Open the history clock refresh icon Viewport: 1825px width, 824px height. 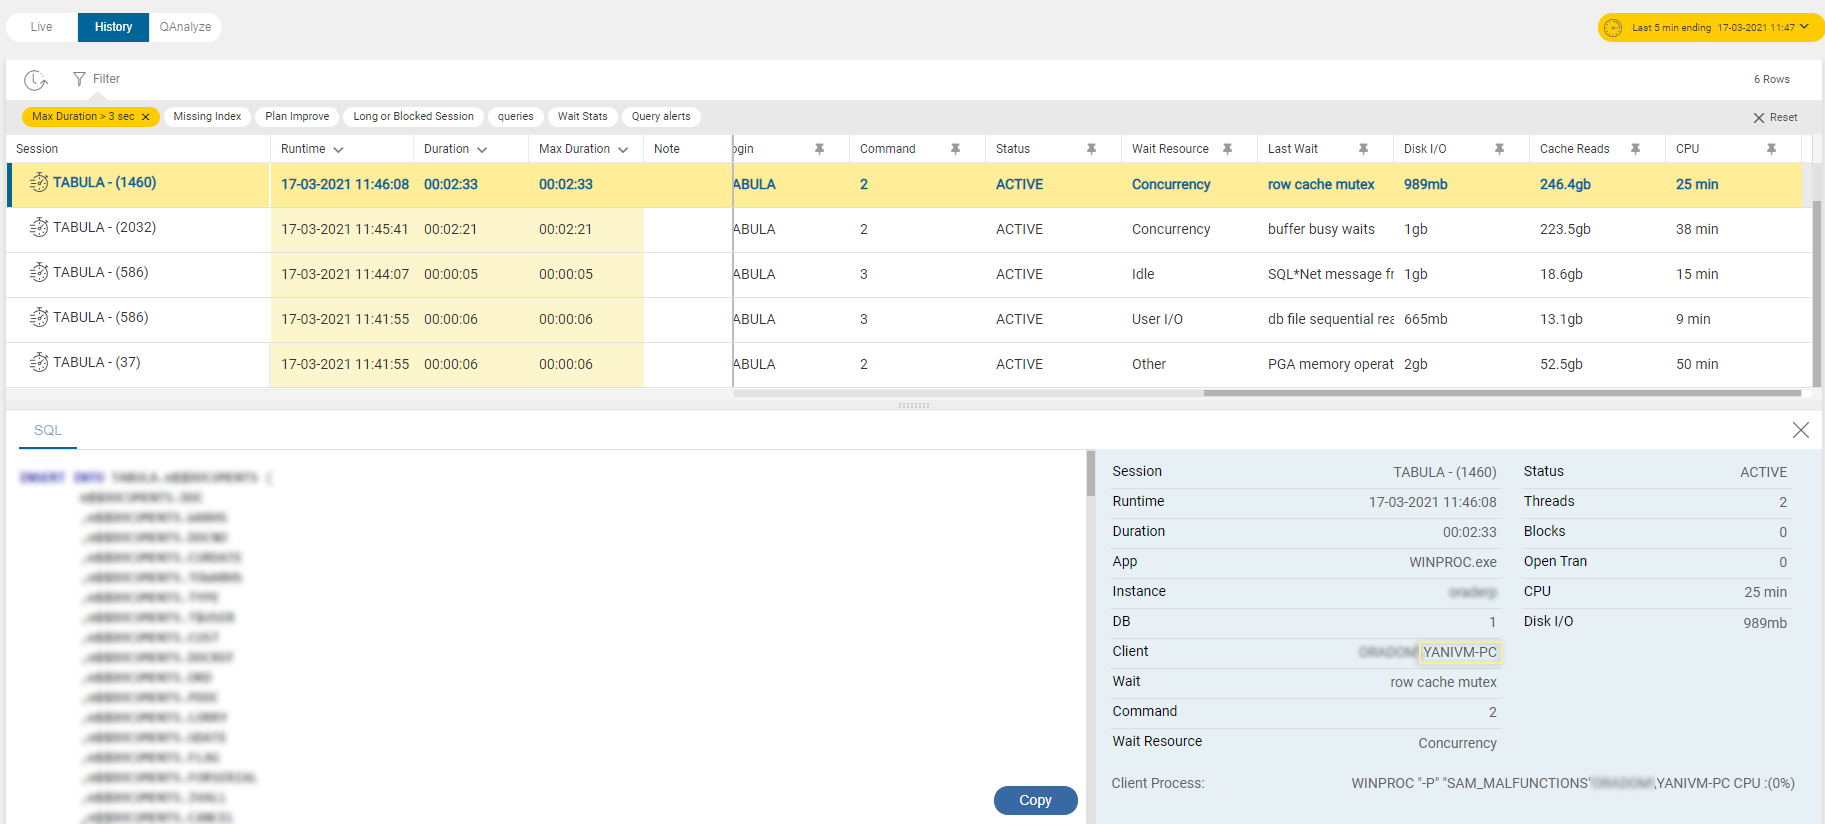pyautogui.click(x=36, y=80)
